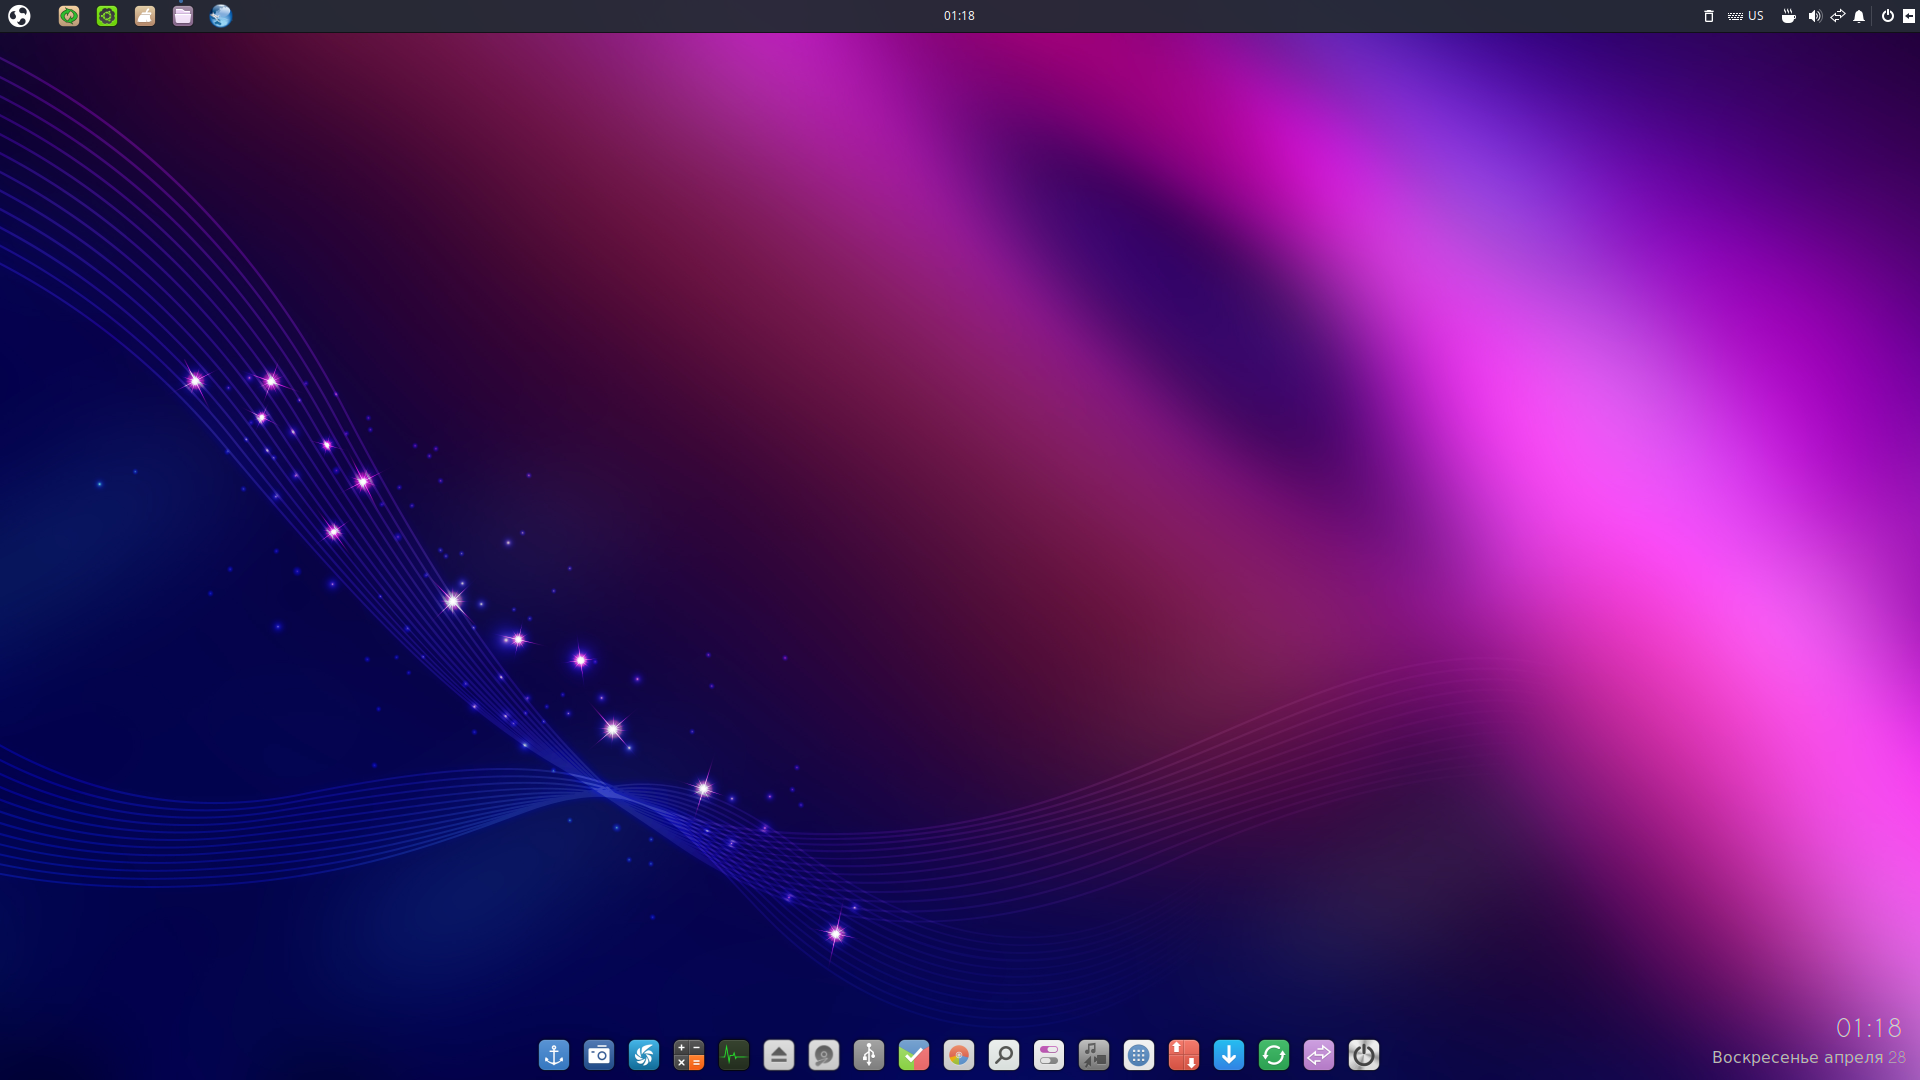Toggle notifications via the bell tray icon

tap(1859, 16)
